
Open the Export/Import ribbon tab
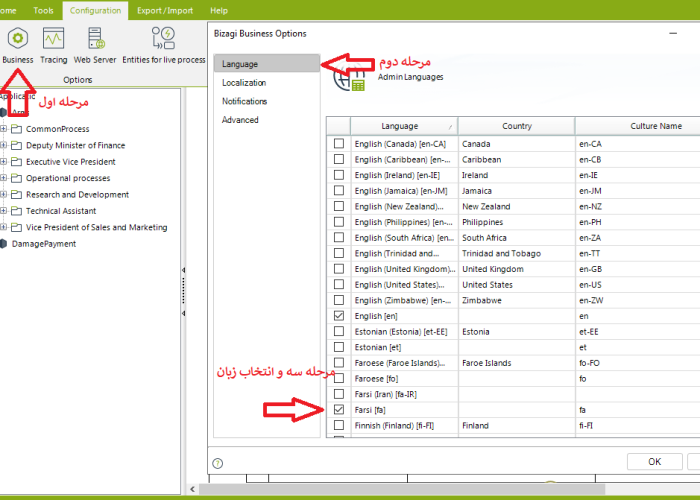[x=165, y=10]
